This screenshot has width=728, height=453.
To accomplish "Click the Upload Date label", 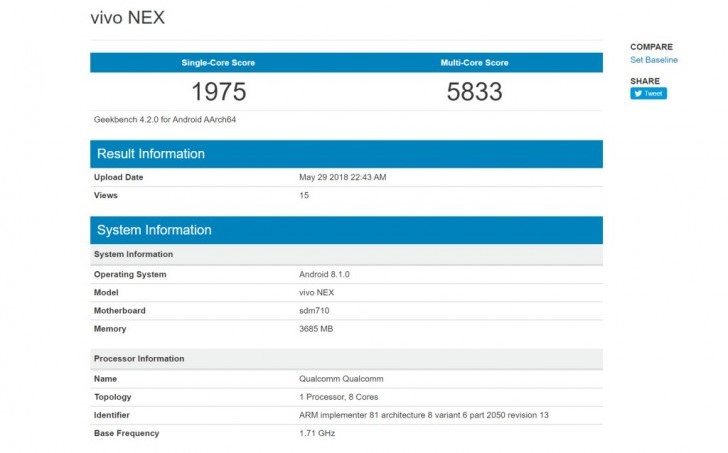I will (118, 177).
